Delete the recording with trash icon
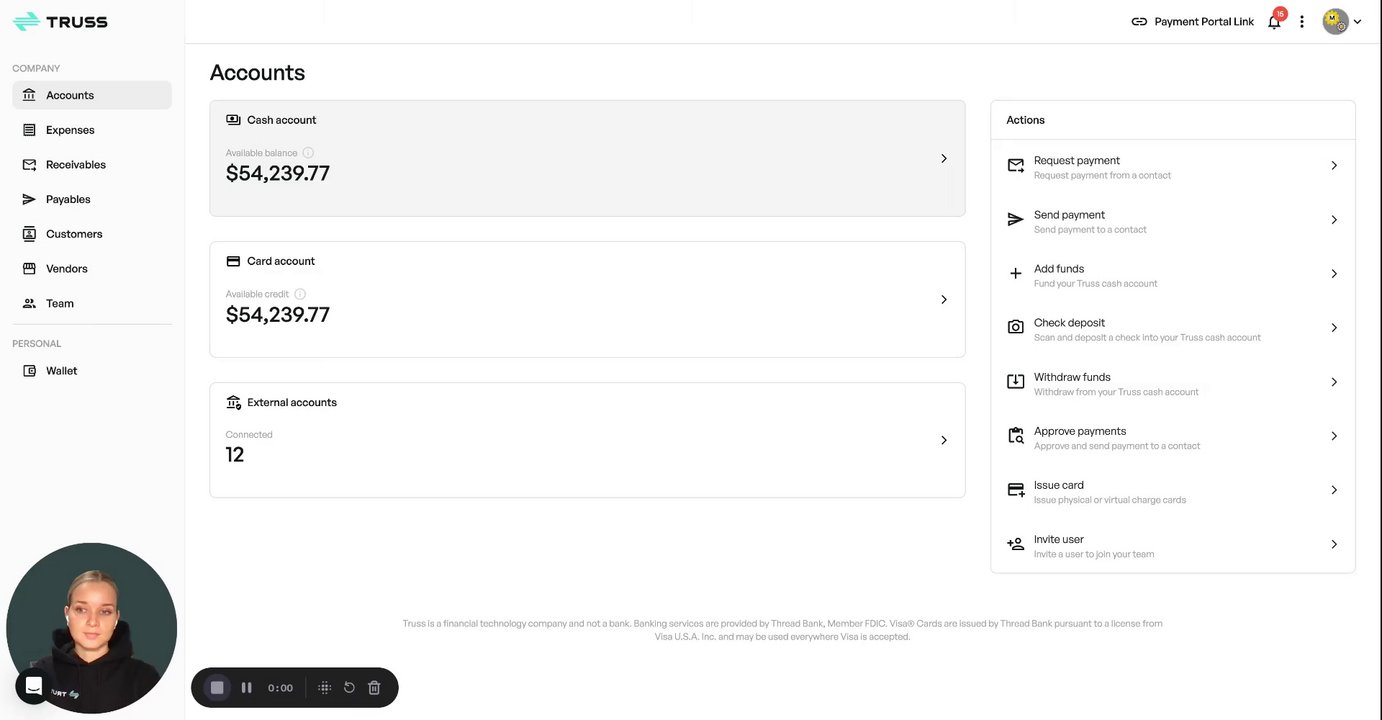 coord(374,688)
